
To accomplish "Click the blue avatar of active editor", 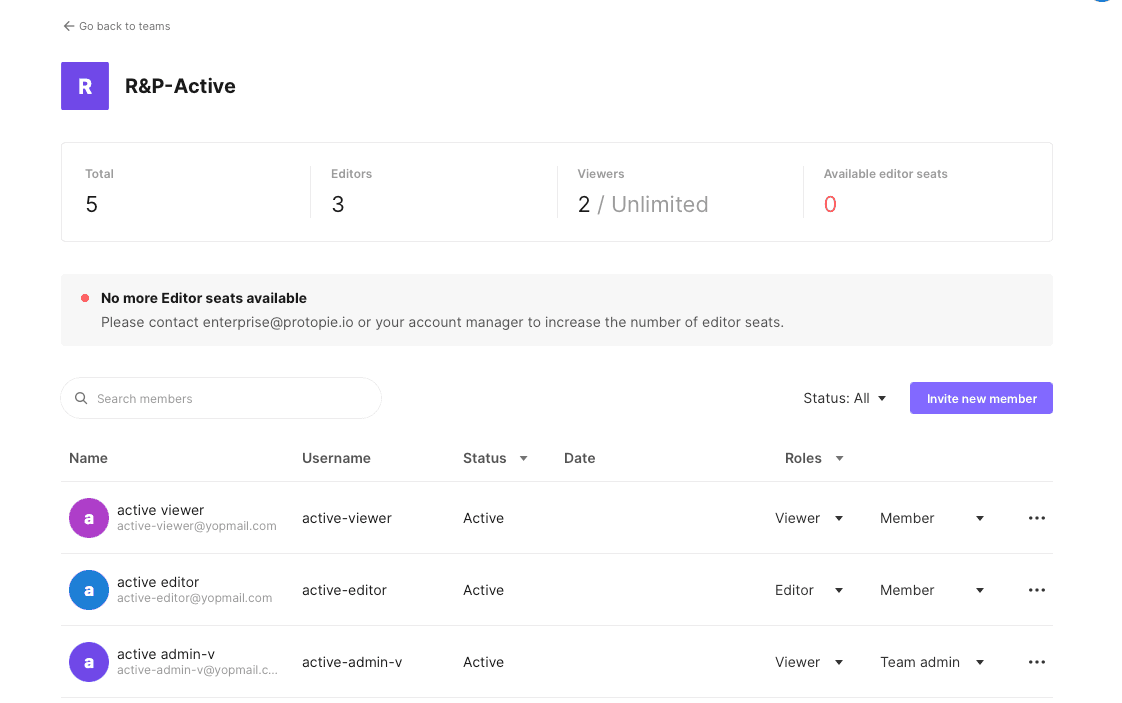I will point(88,590).
